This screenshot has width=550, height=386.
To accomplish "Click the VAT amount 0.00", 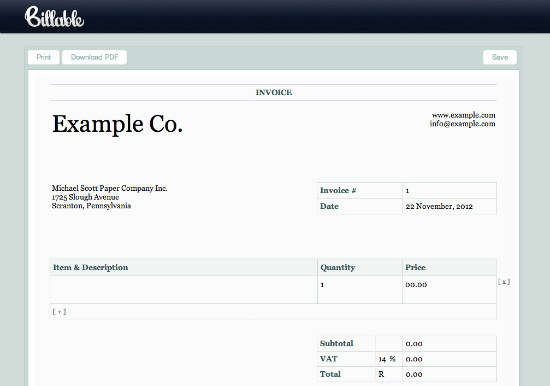I will coord(449,359).
